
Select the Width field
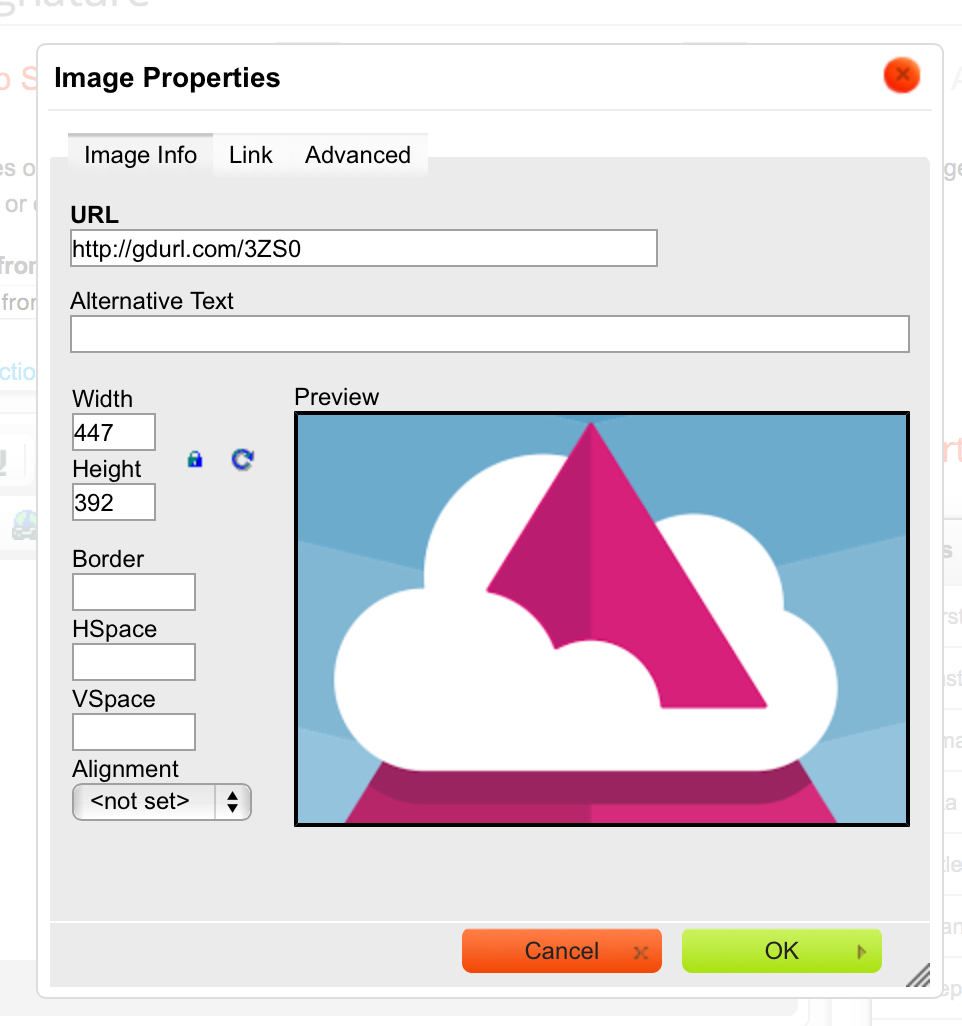[114, 432]
